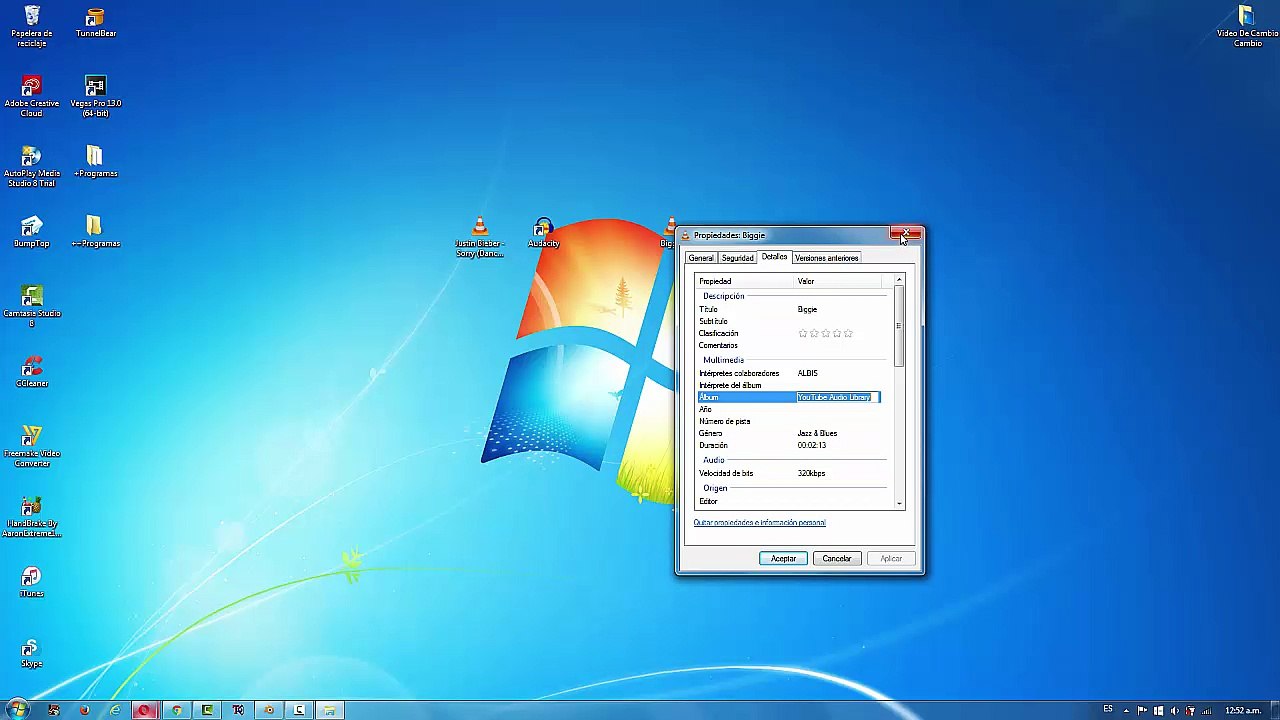The width and height of the screenshot is (1280, 720).
Task: Select the CCleaner desktop icon
Action: [x=32, y=370]
